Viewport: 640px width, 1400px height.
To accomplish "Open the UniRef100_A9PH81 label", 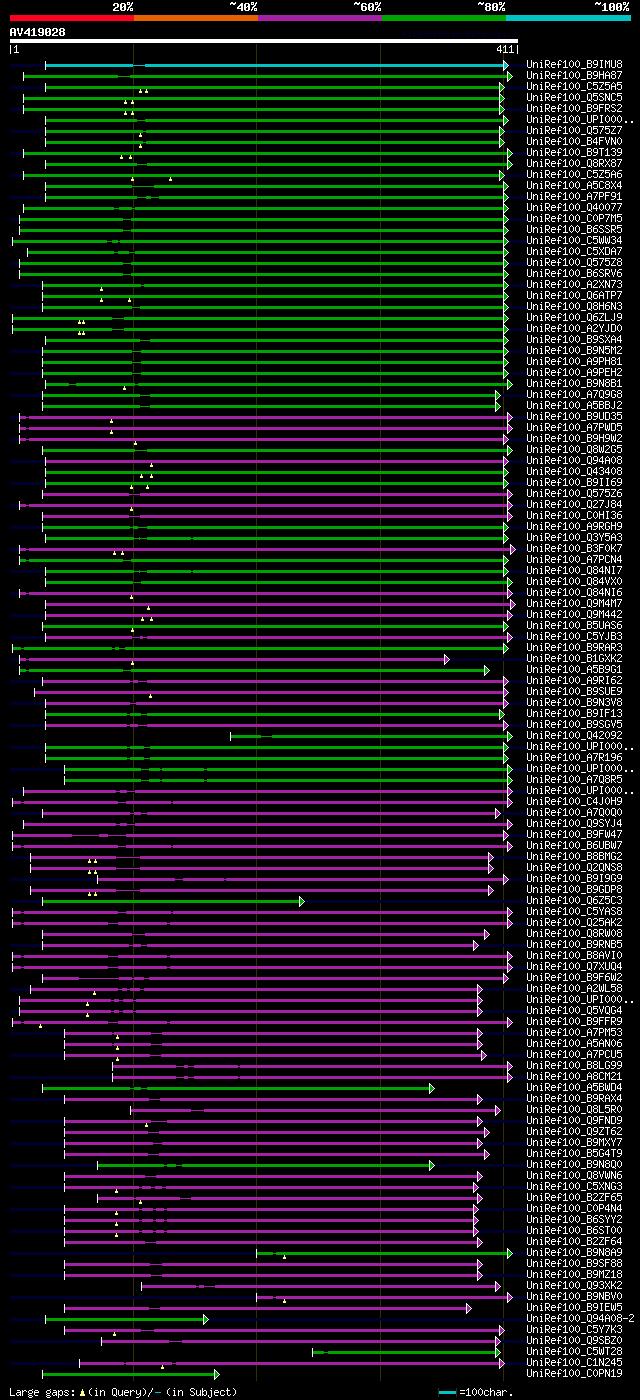I will pyautogui.click(x=574, y=361).
